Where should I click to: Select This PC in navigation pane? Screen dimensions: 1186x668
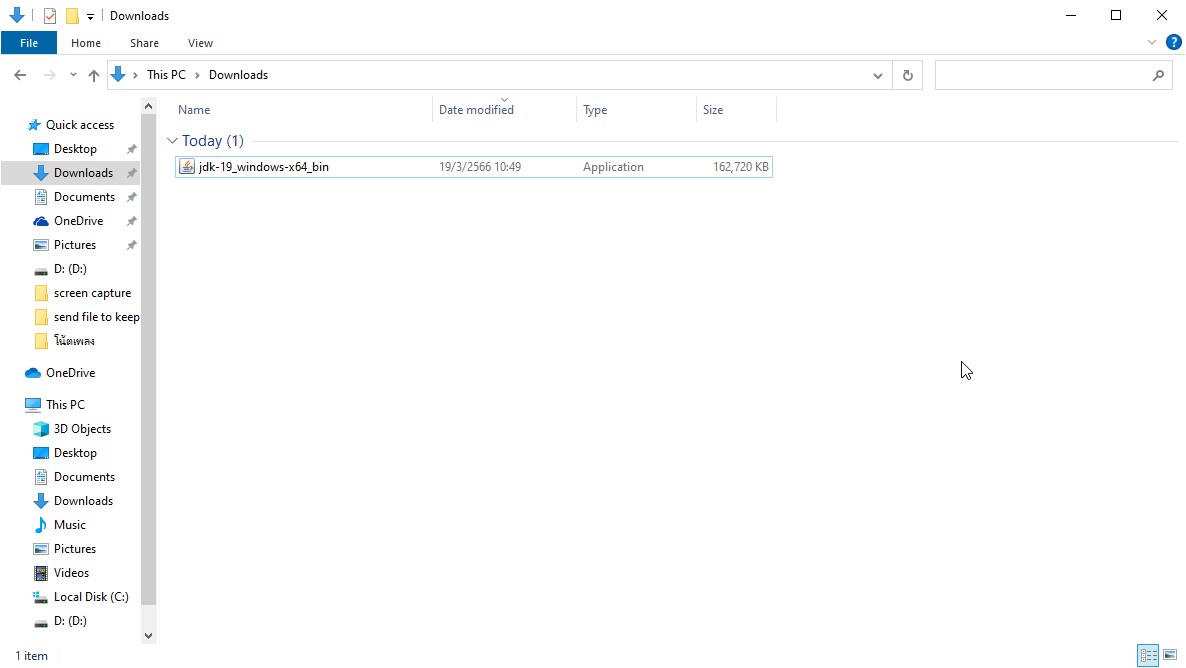[x=65, y=405]
